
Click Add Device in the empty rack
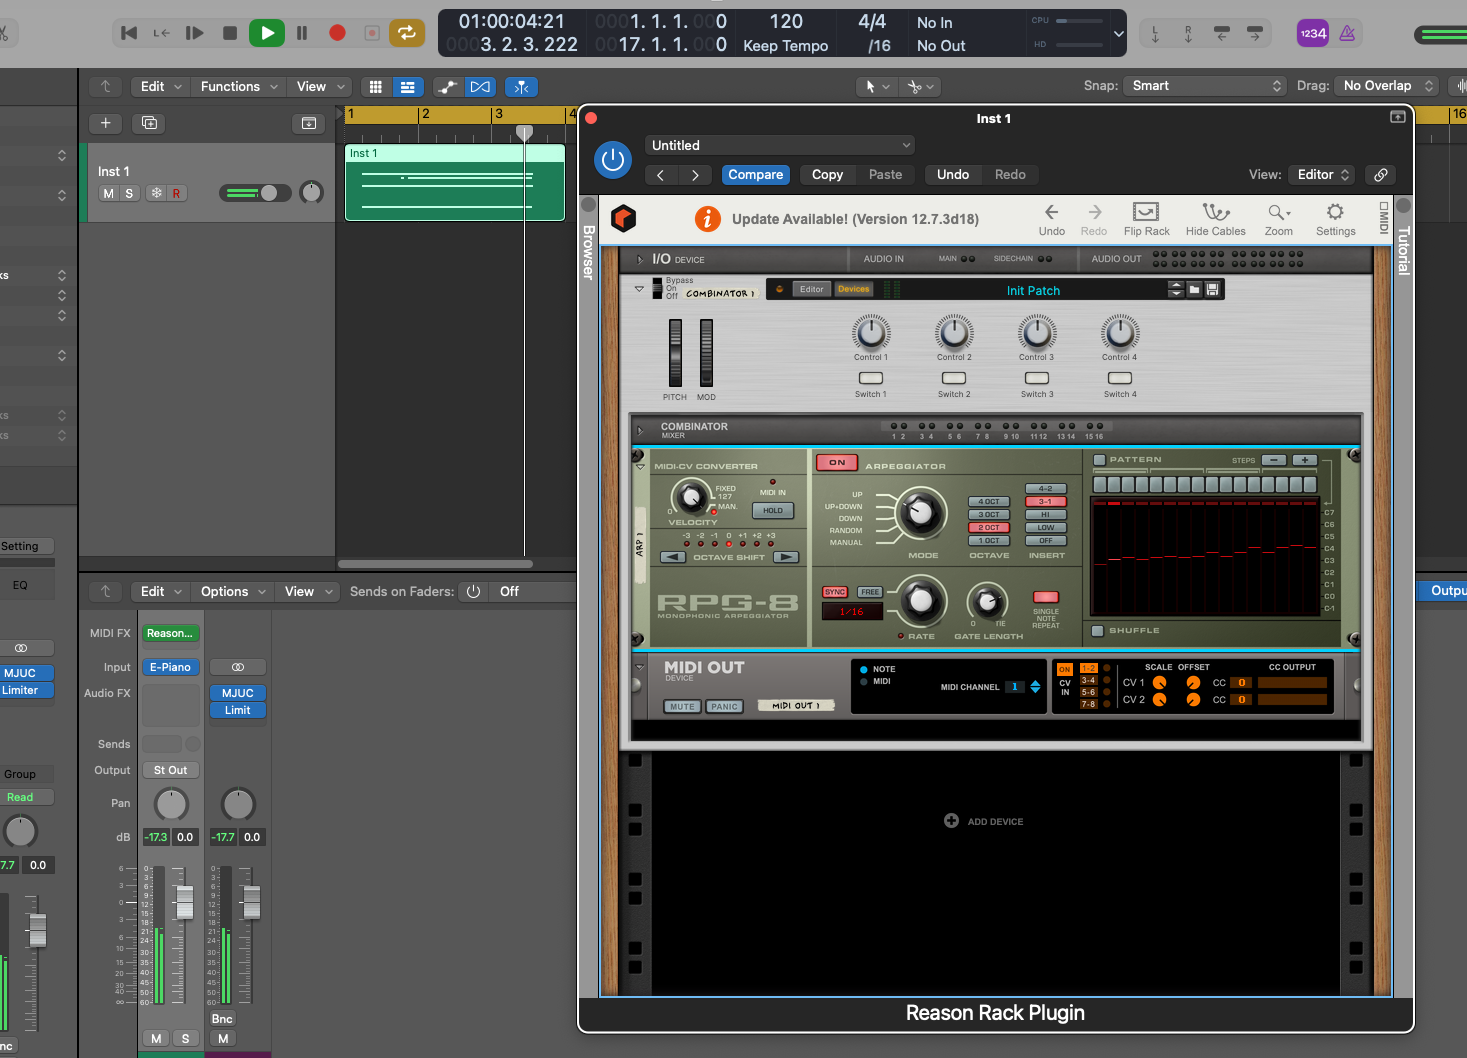coord(984,821)
